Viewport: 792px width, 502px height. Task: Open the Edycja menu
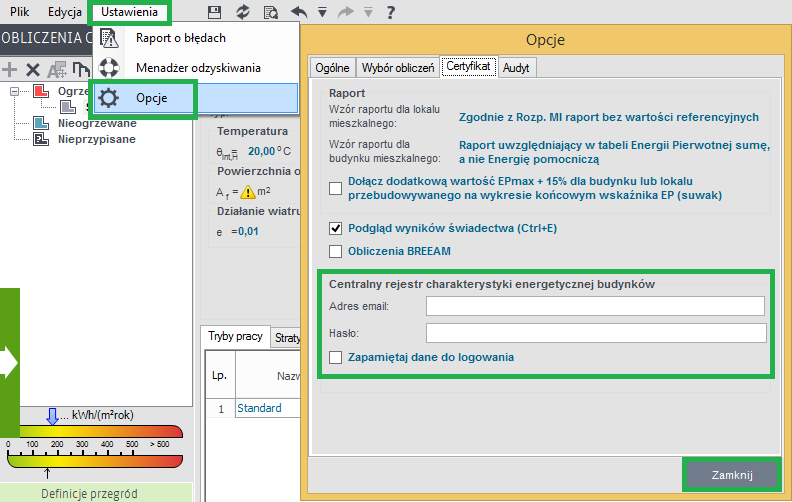click(65, 12)
